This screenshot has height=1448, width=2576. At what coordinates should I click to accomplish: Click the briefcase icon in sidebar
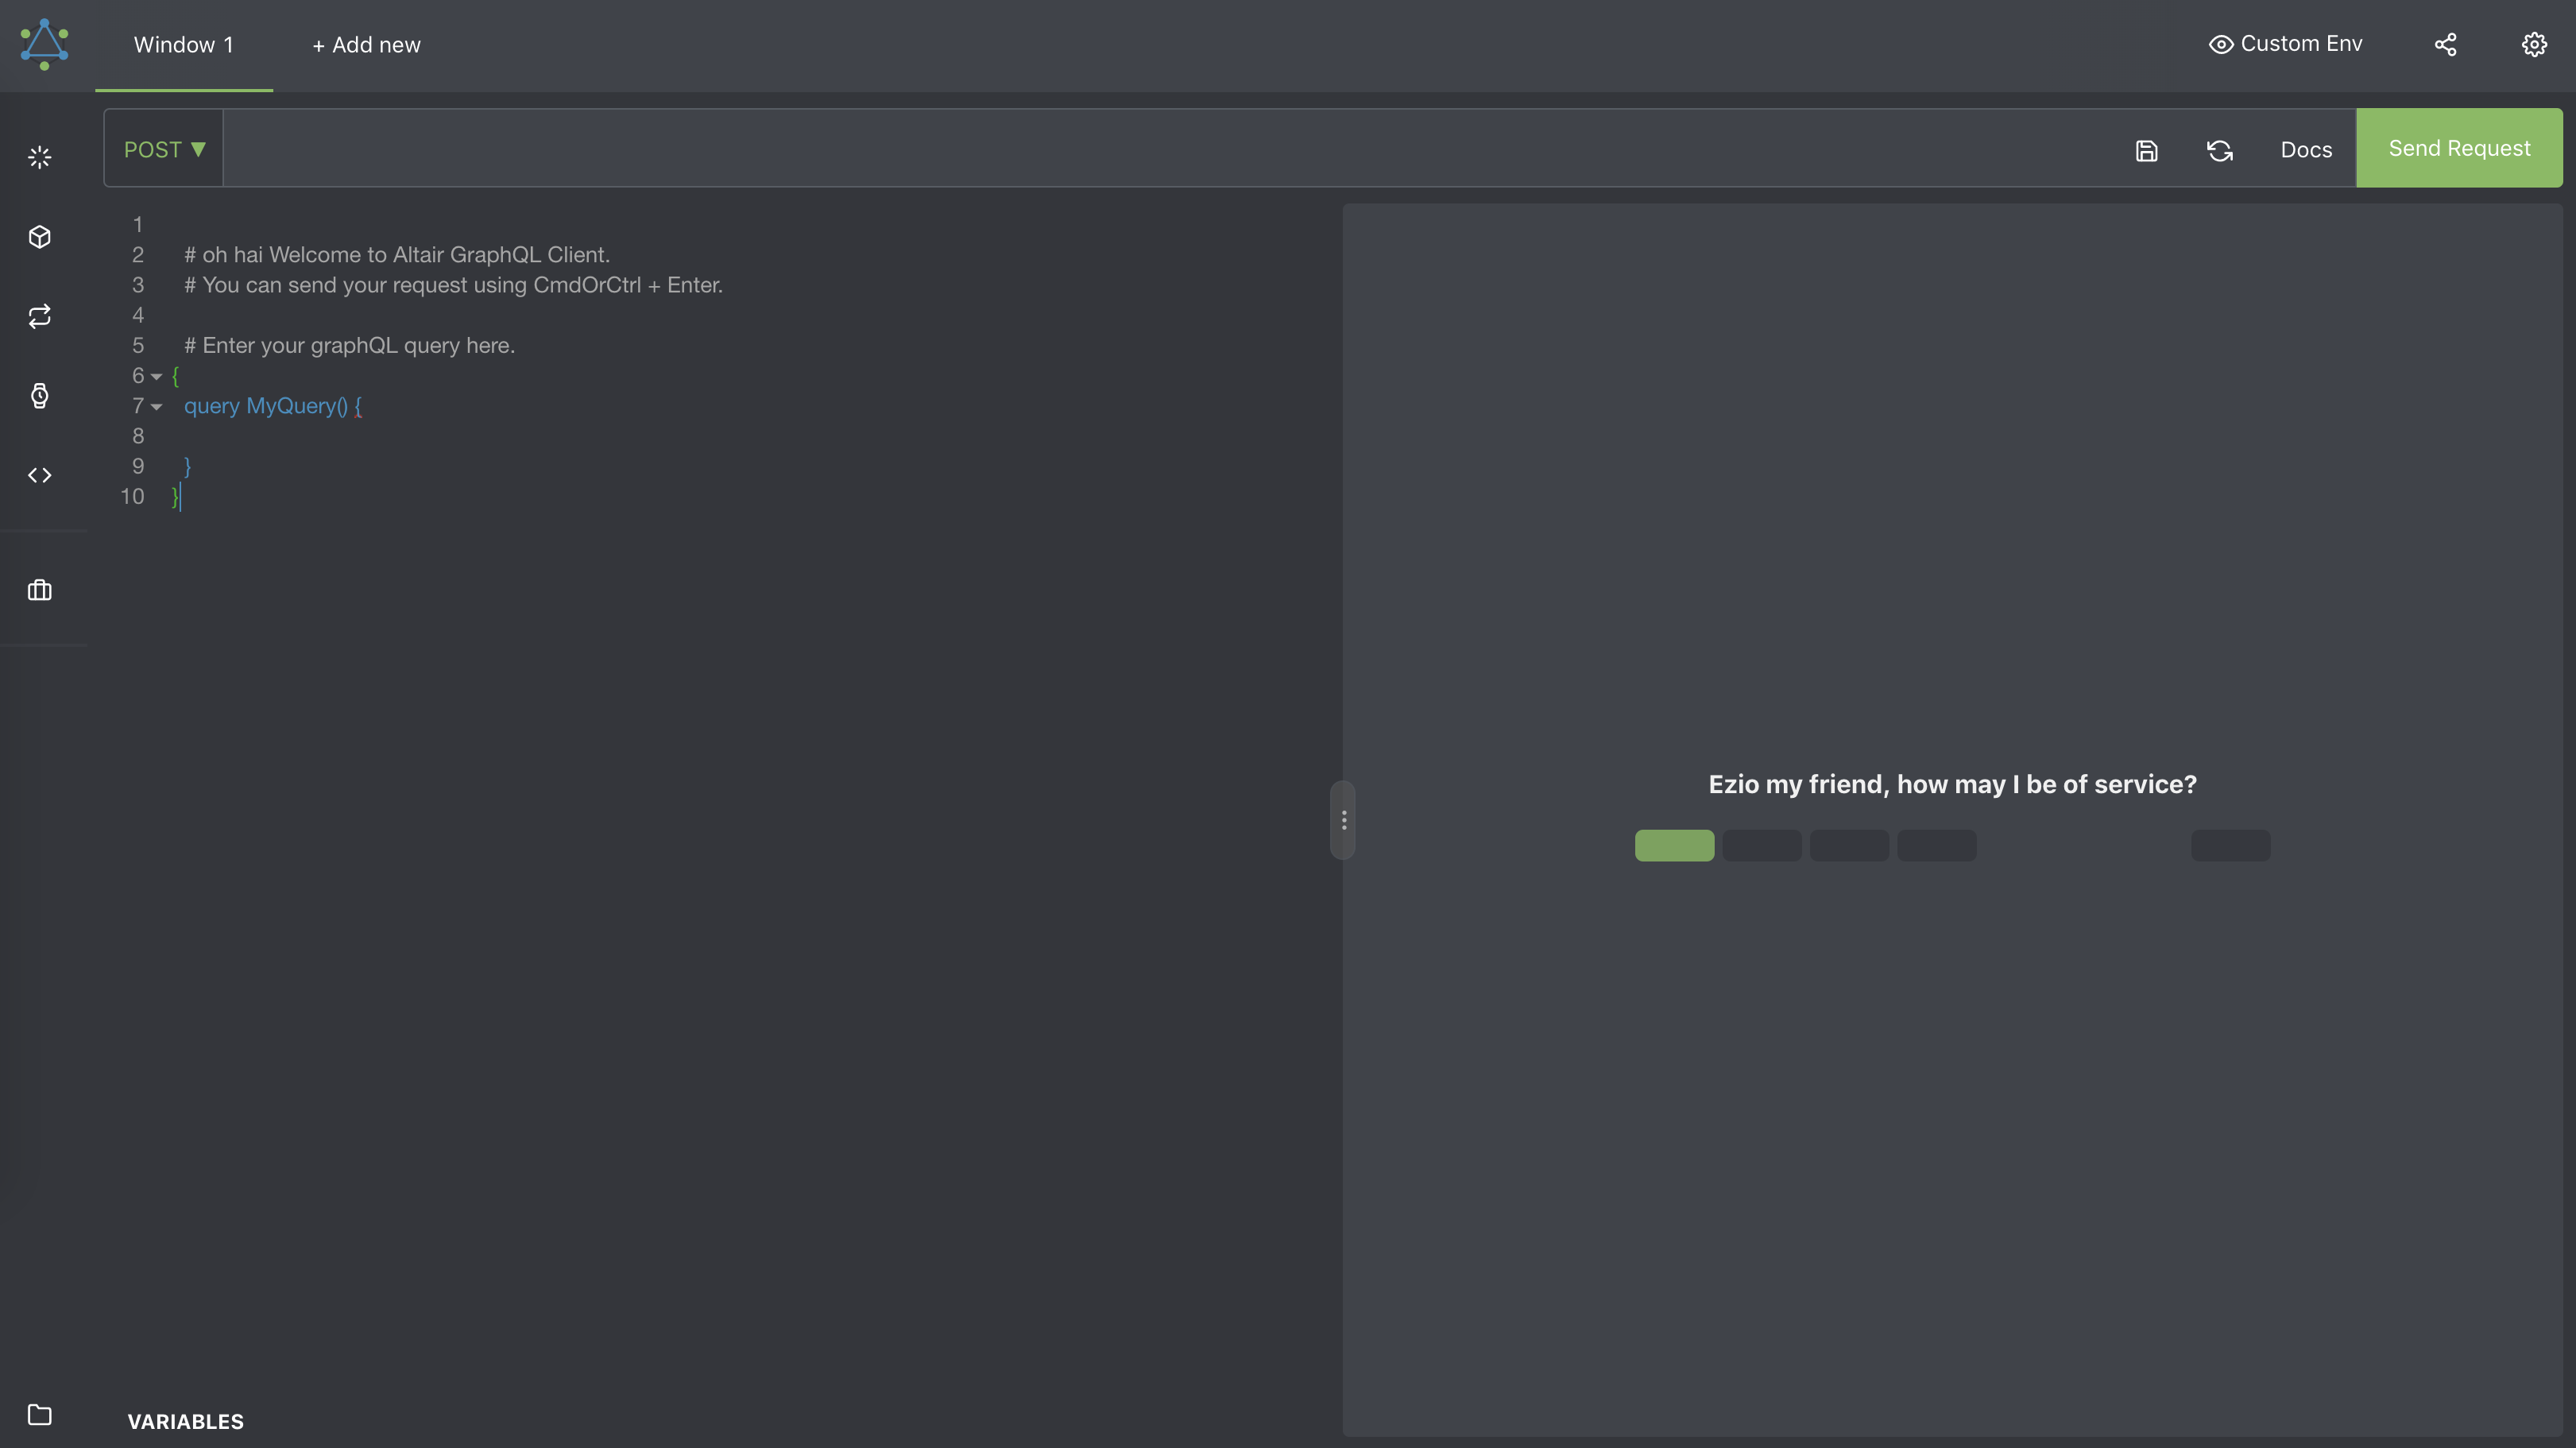[39, 590]
